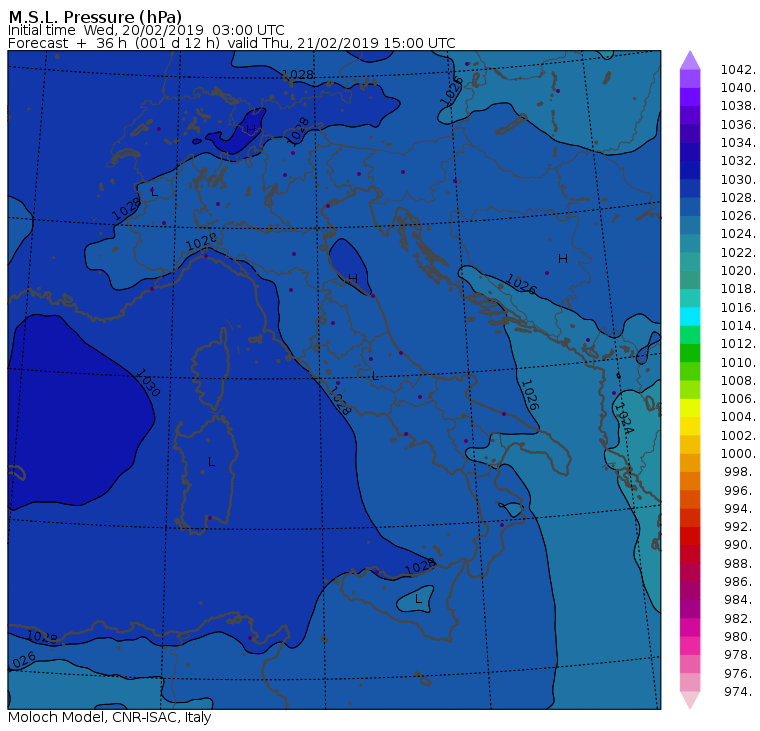Click the H high marker over the Alps
Screen dimensions: 760x731
[x=251, y=129]
